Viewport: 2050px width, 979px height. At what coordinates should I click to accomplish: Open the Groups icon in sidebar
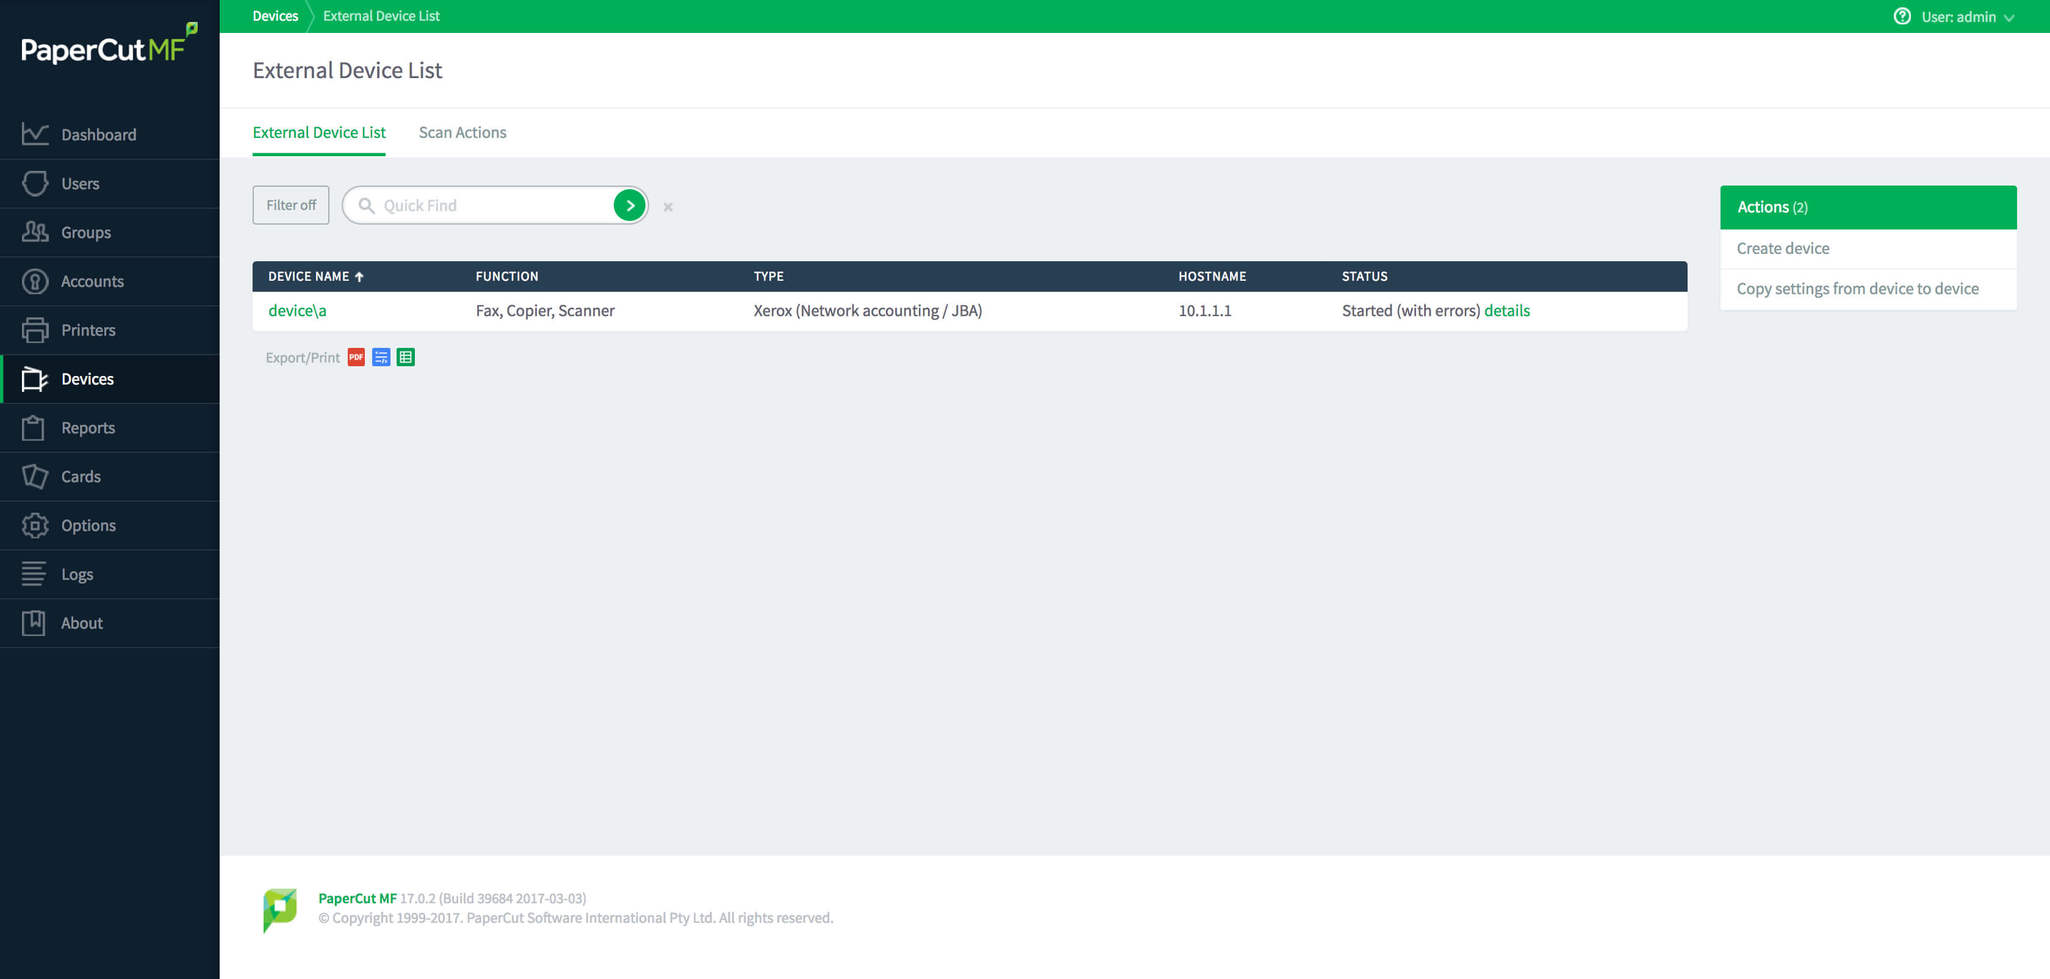tap(35, 232)
